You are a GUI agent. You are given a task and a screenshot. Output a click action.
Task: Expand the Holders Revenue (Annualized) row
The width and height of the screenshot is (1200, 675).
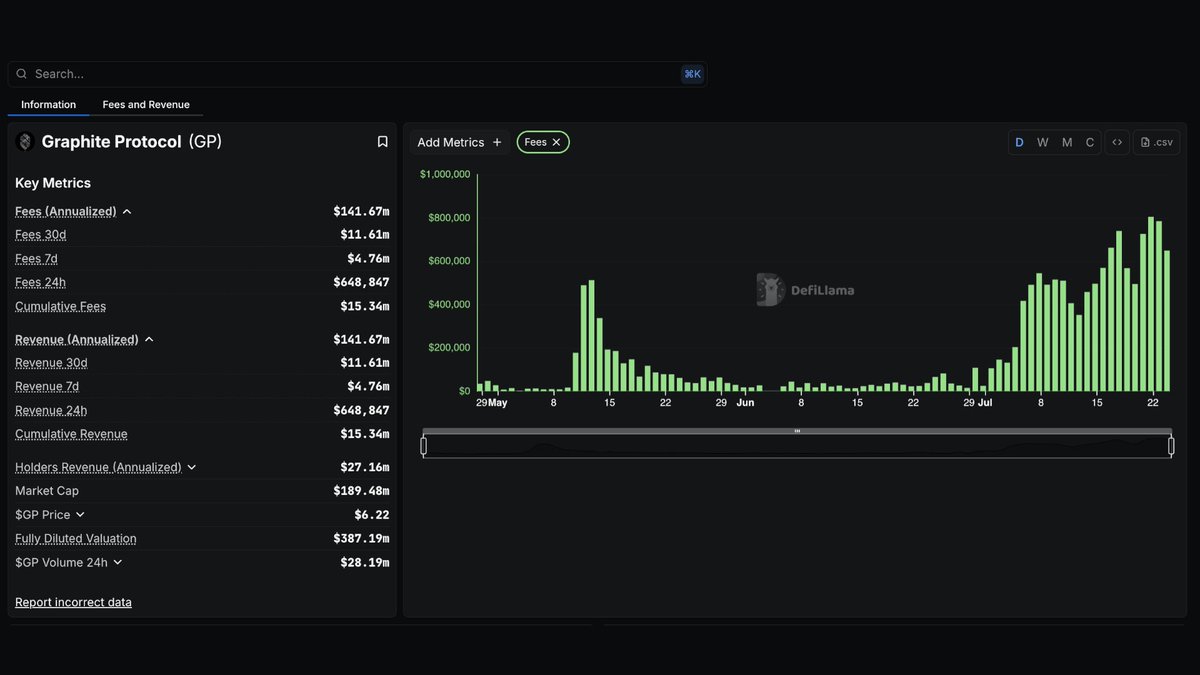click(x=192, y=467)
